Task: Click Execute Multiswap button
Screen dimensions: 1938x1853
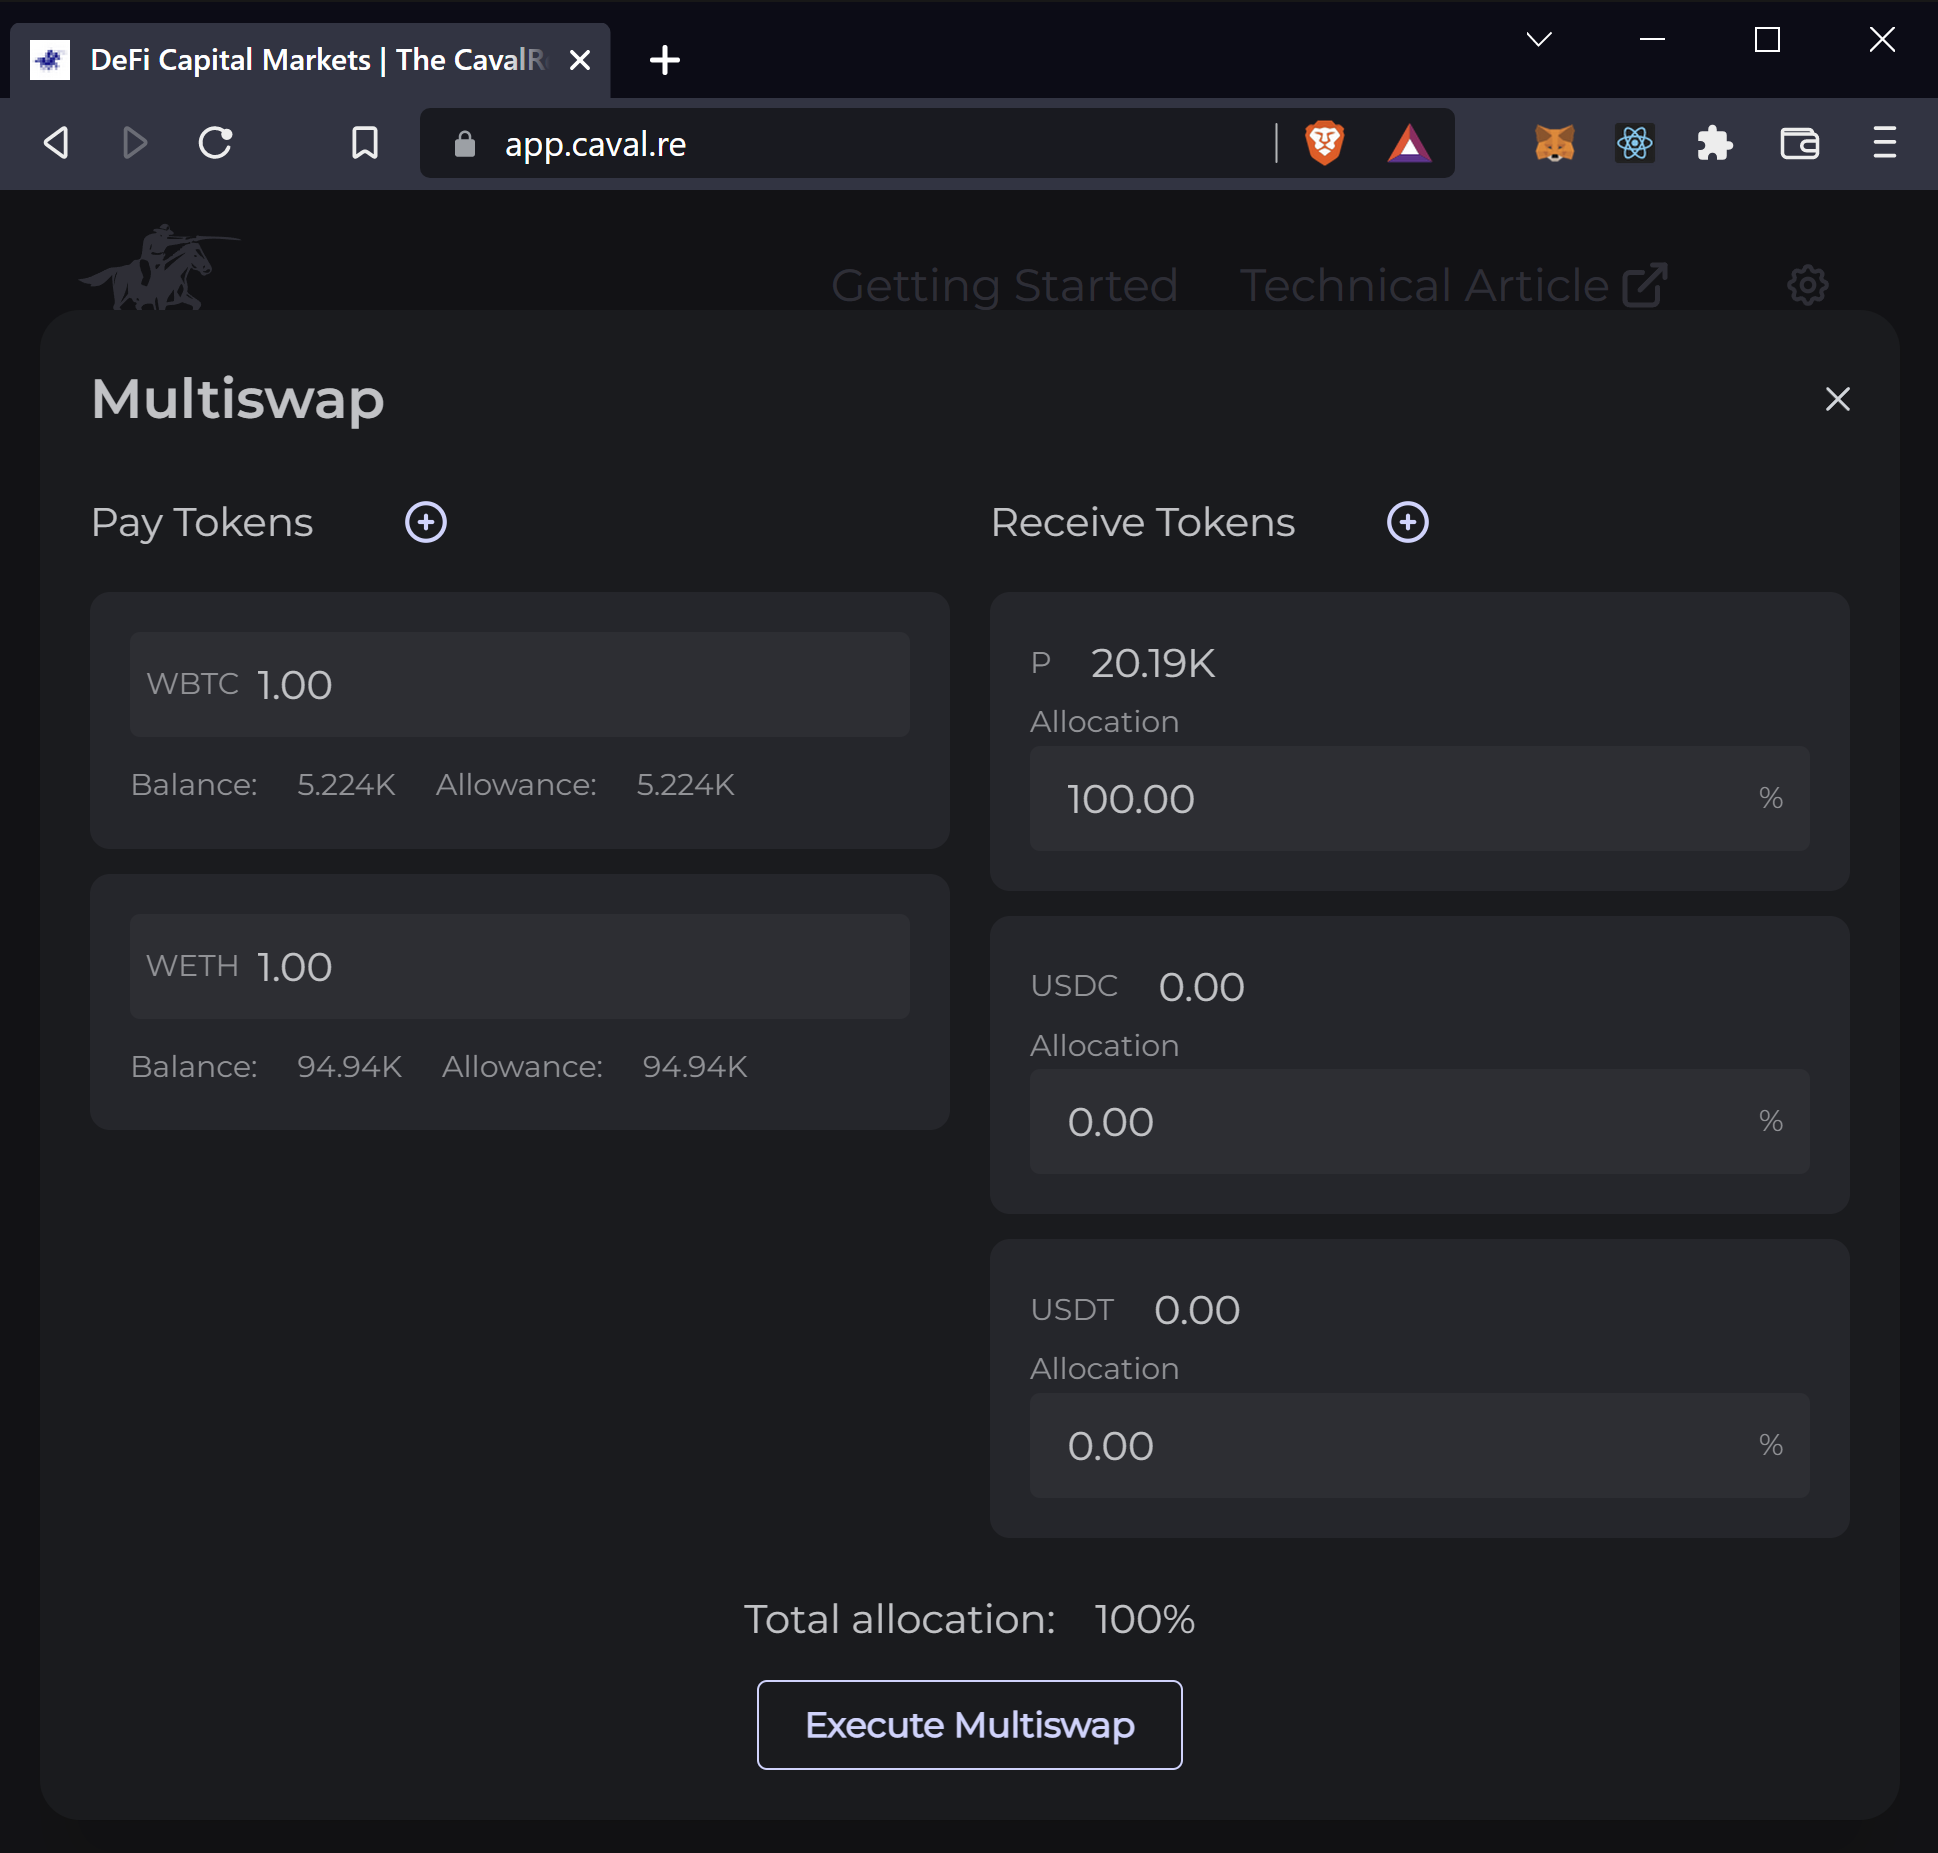Action: (969, 1725)
